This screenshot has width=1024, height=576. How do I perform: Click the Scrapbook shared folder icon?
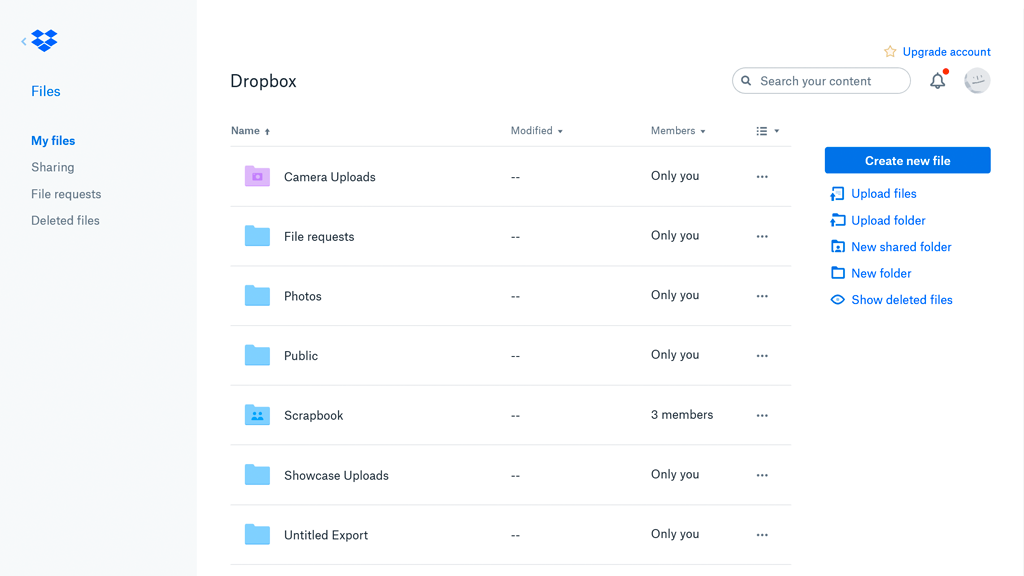coord(257,415)
